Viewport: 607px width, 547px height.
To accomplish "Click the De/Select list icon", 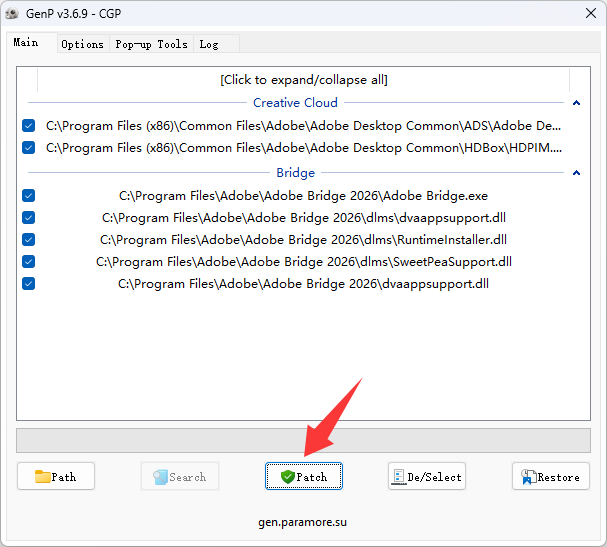I will (x=398, y=477).
